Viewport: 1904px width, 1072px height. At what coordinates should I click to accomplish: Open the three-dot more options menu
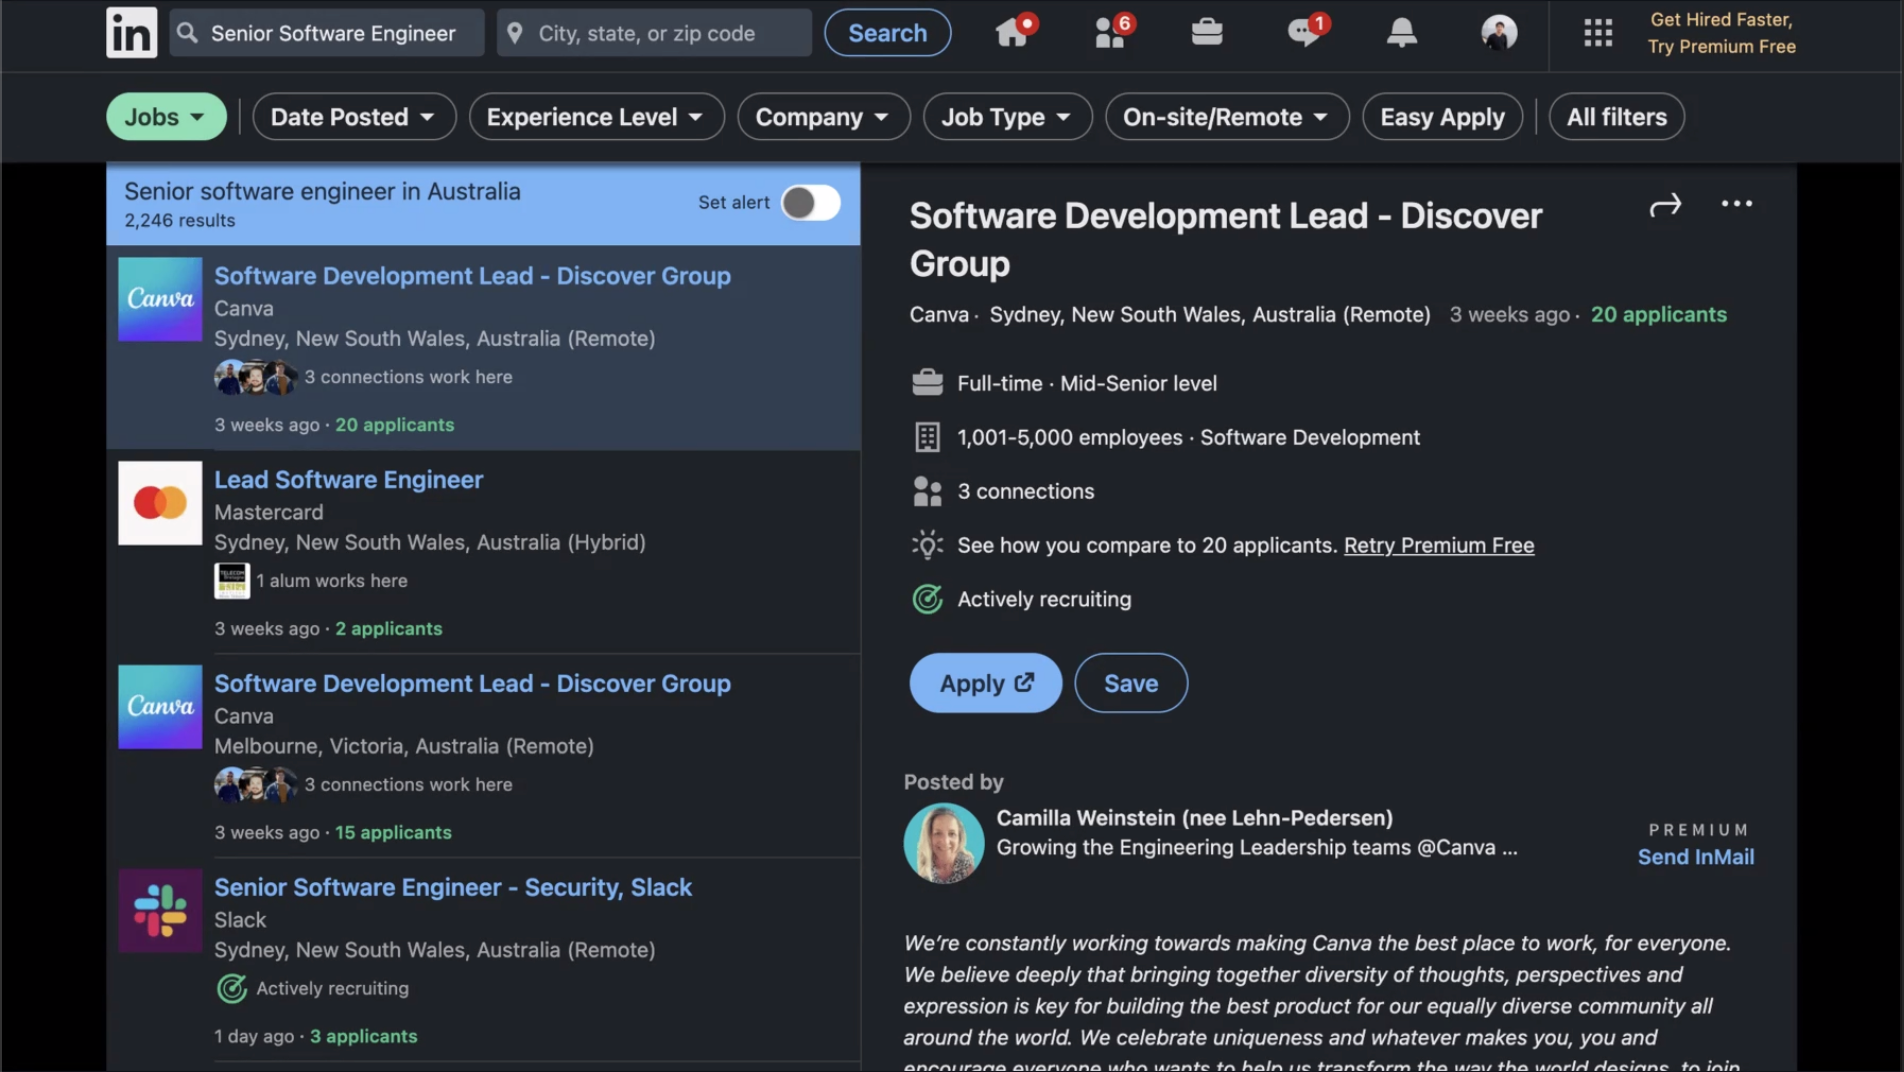click(1736, 204)
